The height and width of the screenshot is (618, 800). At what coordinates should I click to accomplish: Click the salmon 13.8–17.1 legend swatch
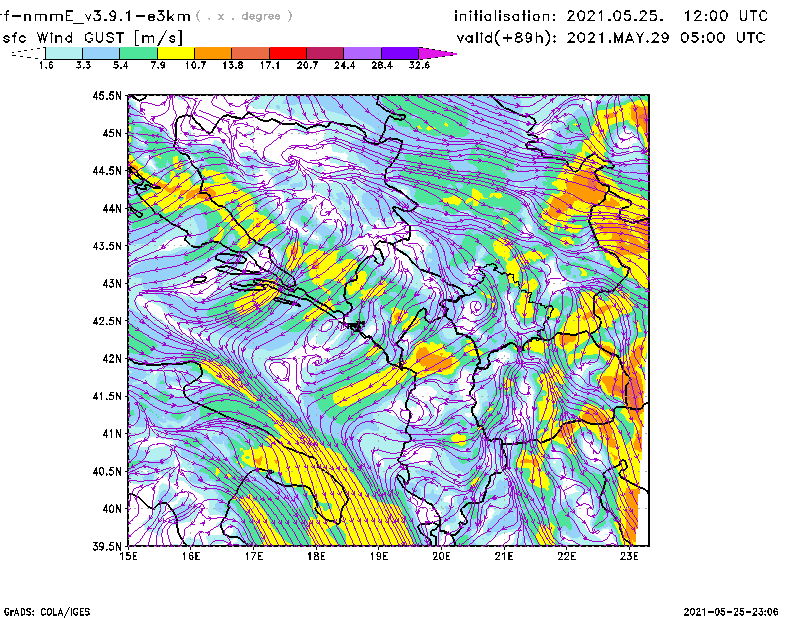[x=251, y=53]
